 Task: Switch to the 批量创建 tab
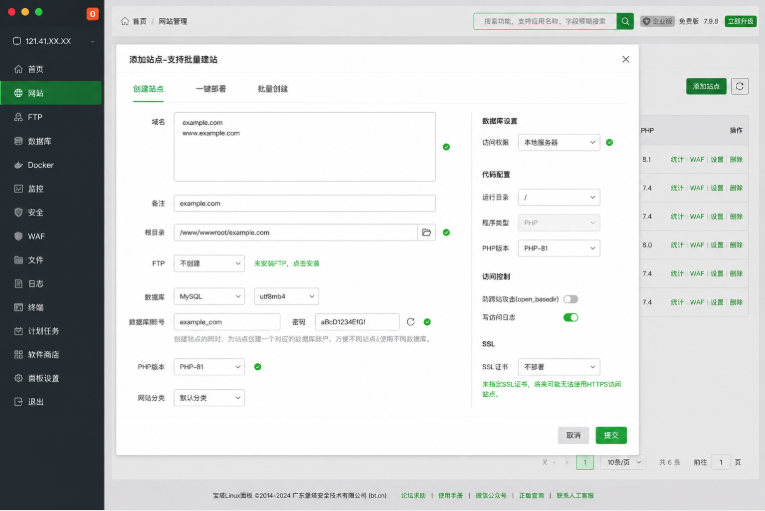pyautogui.click(x=273, y=89)
